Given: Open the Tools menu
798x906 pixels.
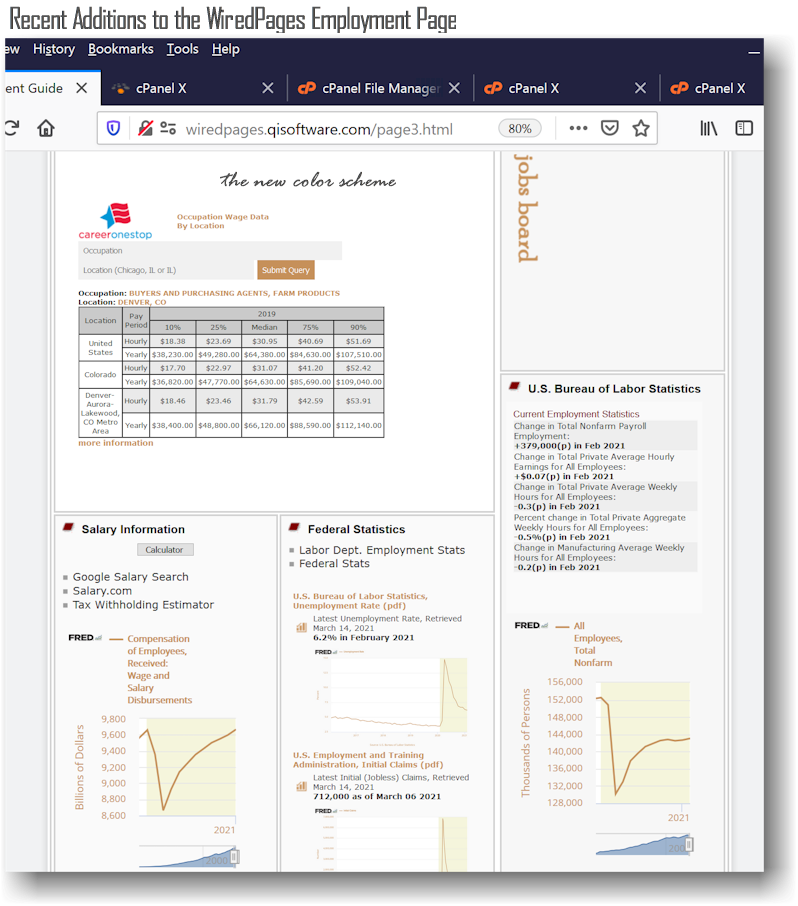Looking at the screenshot, I should 183,49.
